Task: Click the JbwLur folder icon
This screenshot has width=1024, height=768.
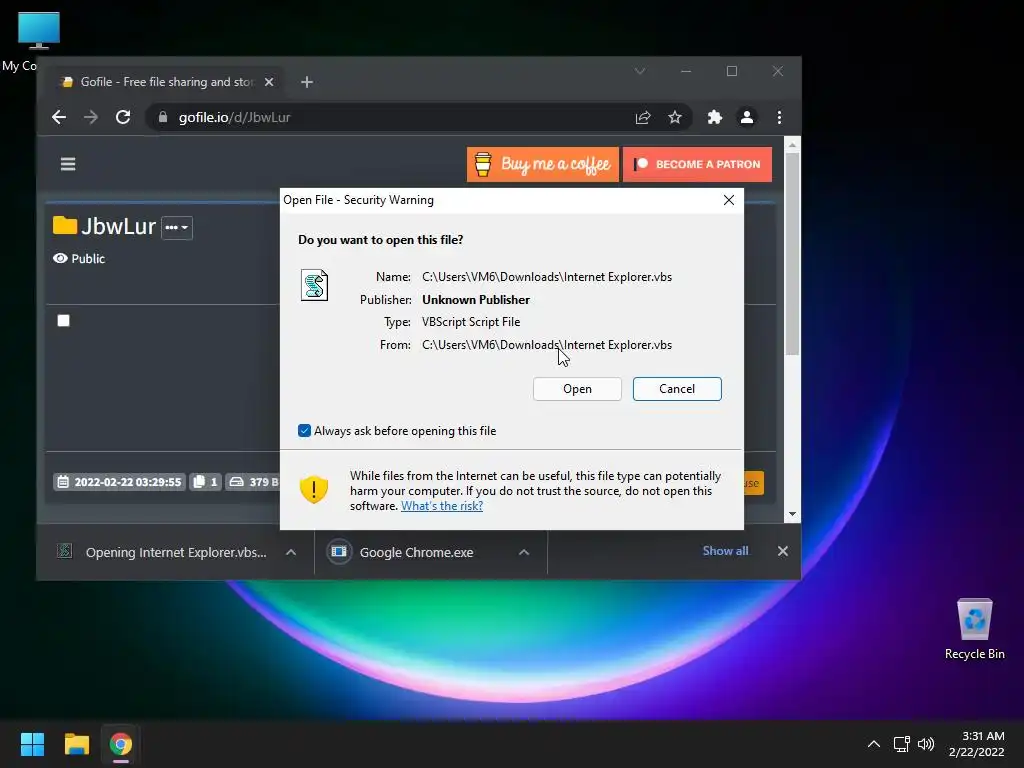Action: click(65, 225)
